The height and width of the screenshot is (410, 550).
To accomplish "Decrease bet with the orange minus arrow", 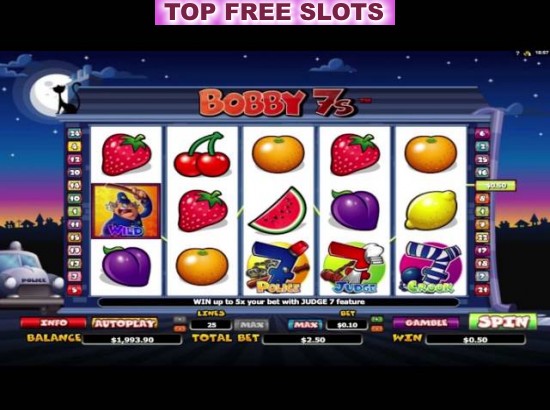I will (x=377, y=329).
